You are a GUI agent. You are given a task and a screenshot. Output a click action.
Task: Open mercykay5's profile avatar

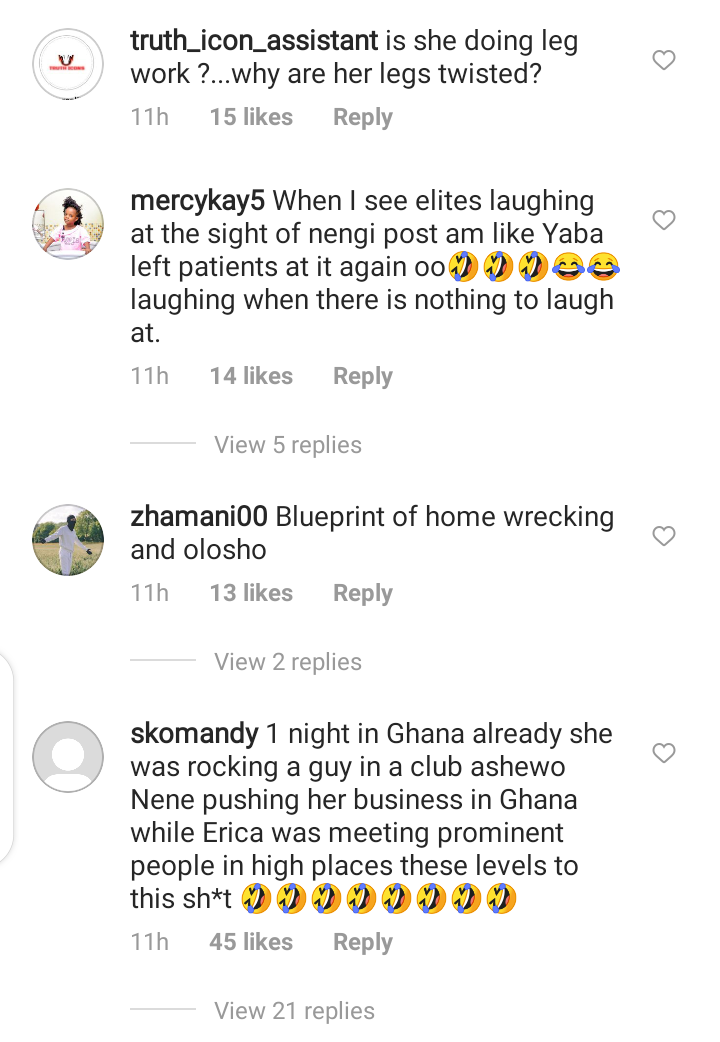[x=68, y=223]
